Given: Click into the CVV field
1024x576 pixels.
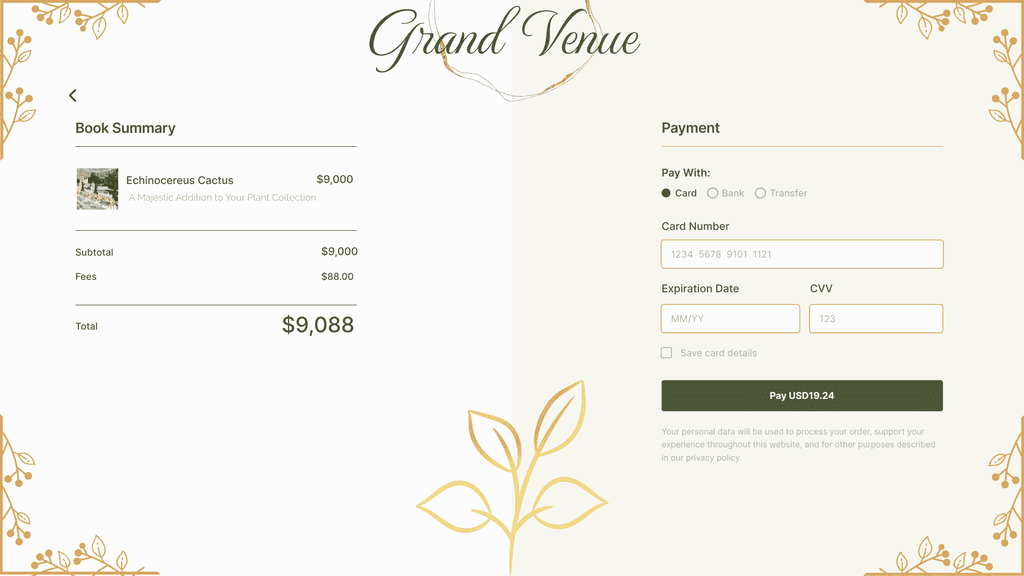Looking at the screenshot, I should pos(876,319).
